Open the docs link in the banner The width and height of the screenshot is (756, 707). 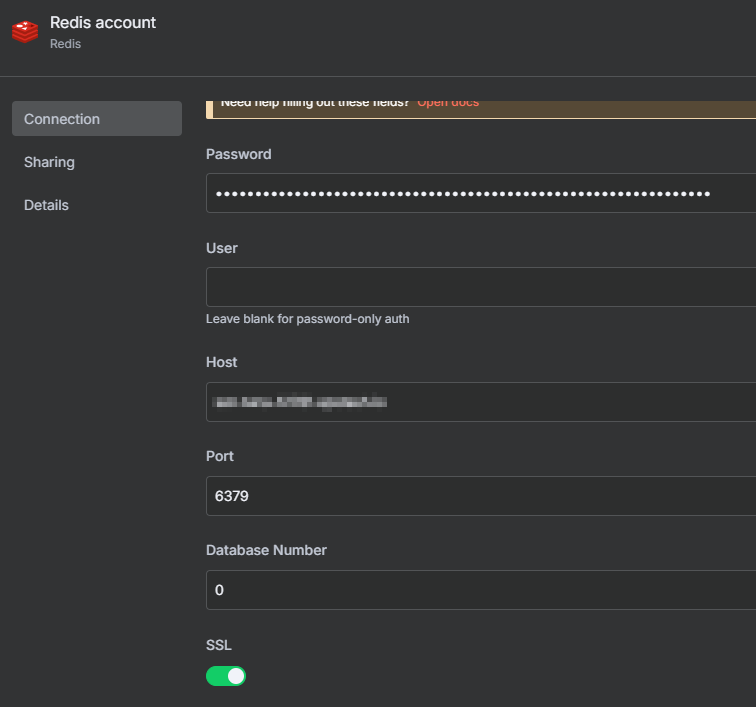coord(448,102)
